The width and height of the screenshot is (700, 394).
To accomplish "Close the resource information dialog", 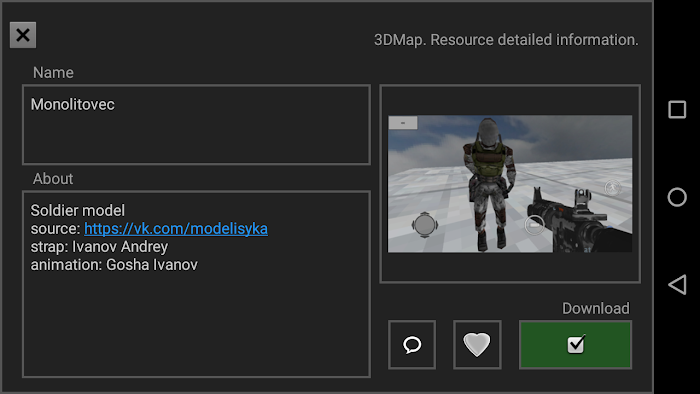I will (23, 35).
